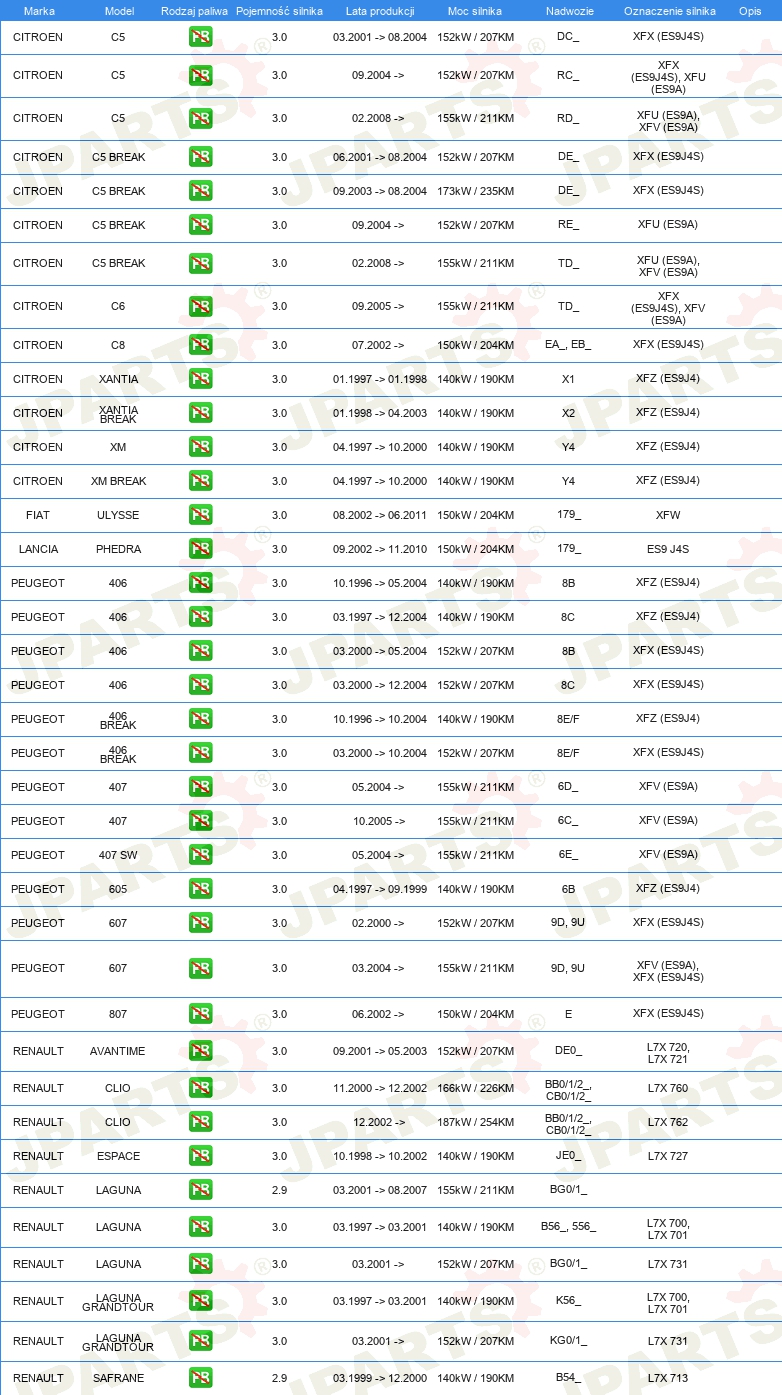Click fuel icon in Xantia X1 row
The image size is (782, 1395).
tap(200, 379)
